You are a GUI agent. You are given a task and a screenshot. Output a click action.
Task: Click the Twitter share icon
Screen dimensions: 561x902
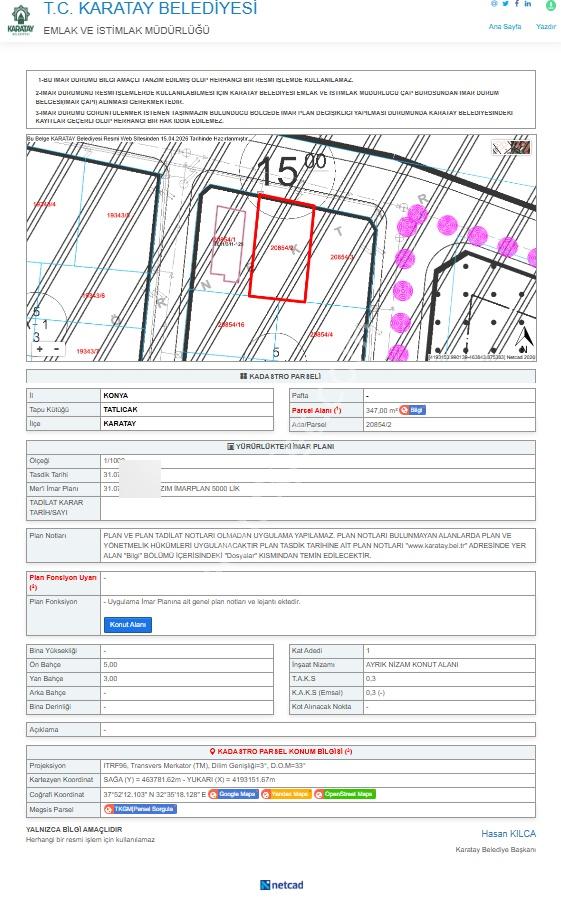(x=505, y=3)
